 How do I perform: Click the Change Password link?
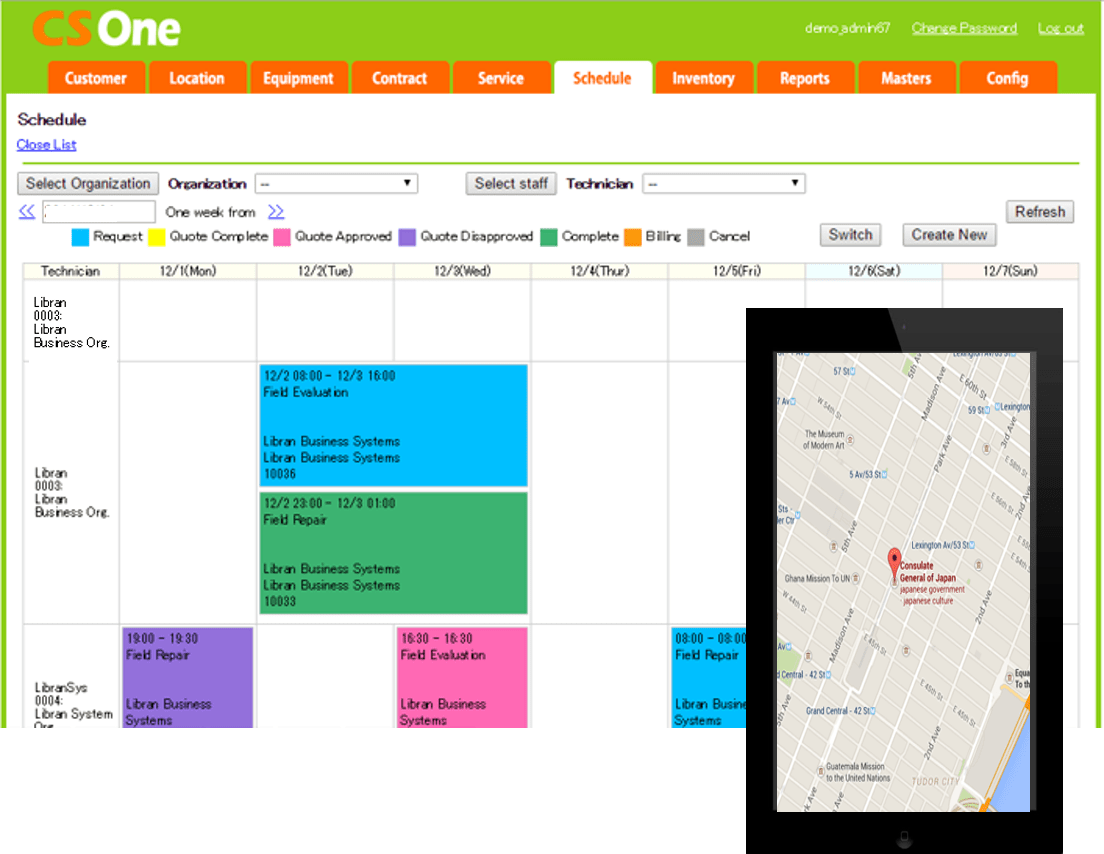(964, 28)
